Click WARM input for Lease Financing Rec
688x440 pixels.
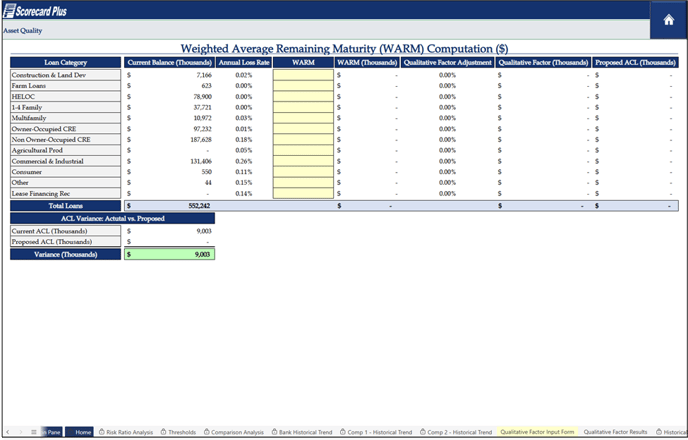tap(303, 193)
